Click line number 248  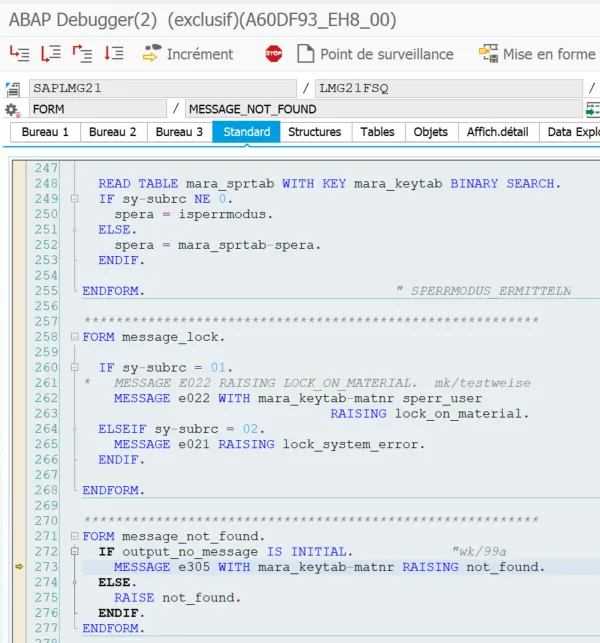click(46, 183)
